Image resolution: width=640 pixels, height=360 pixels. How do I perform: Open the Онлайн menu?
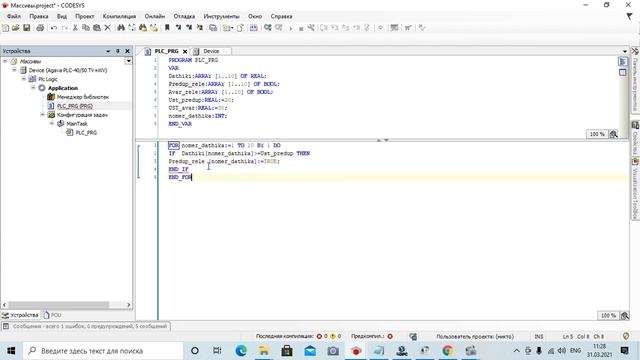155,16
